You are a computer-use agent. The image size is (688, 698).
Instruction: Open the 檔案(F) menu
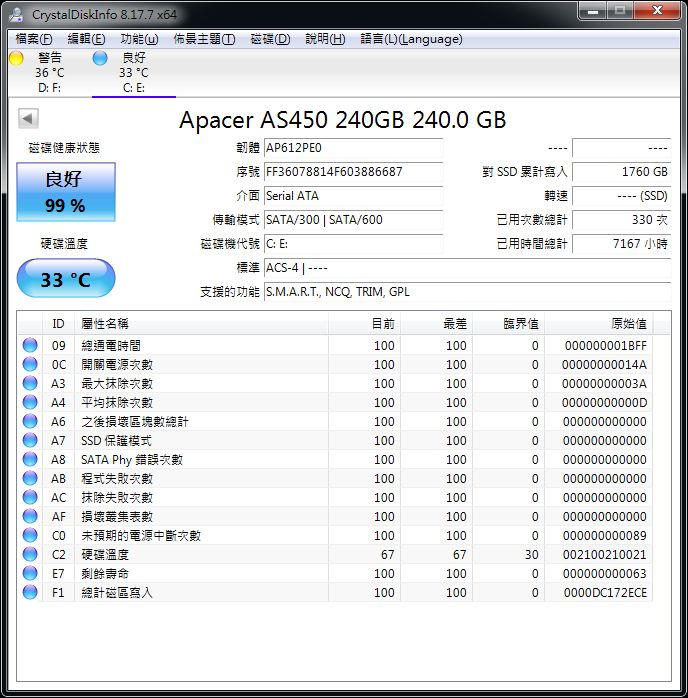coord(34,39)
